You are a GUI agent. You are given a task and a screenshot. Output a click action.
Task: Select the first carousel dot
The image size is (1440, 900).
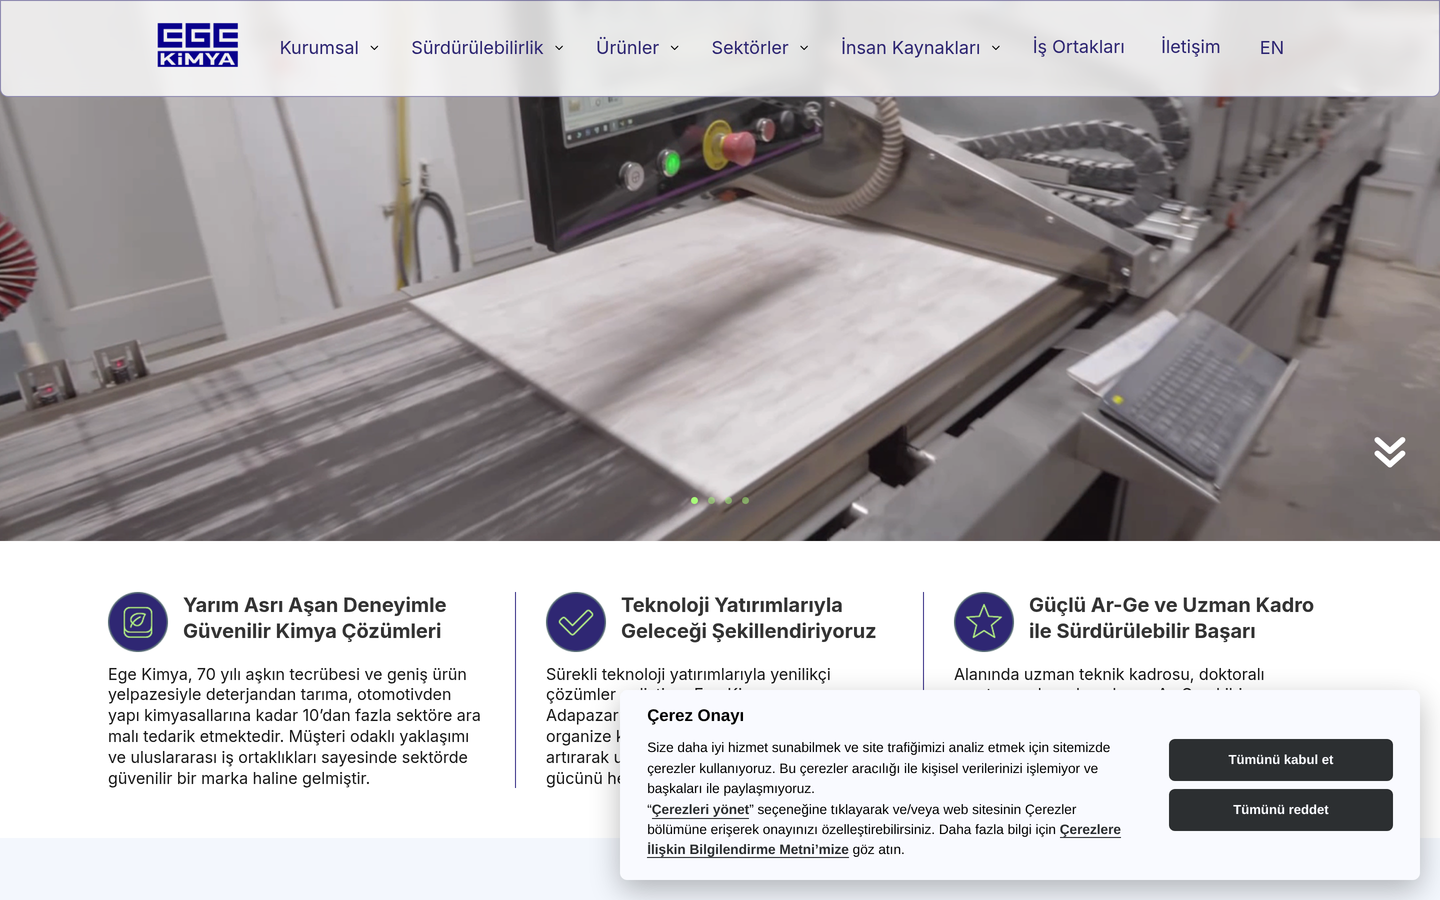pos(694,500)
